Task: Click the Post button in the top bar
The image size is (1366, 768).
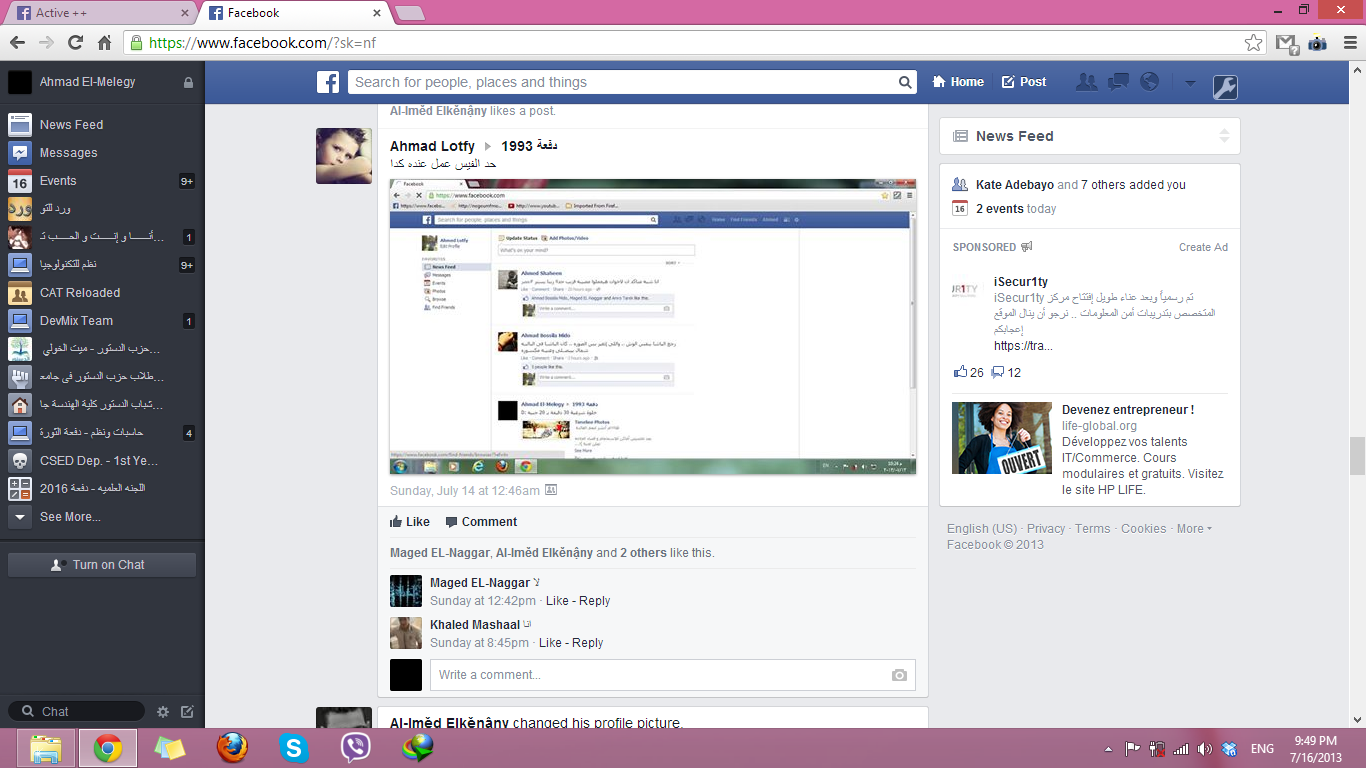Action: 1024,82
